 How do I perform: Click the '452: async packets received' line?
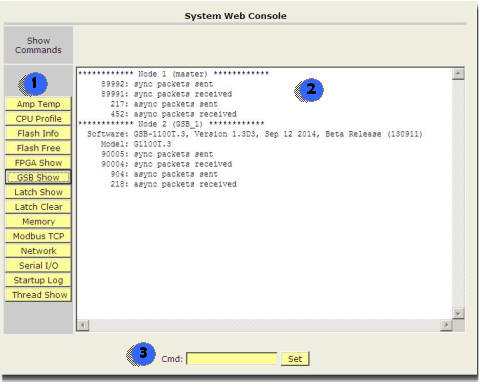174,114
